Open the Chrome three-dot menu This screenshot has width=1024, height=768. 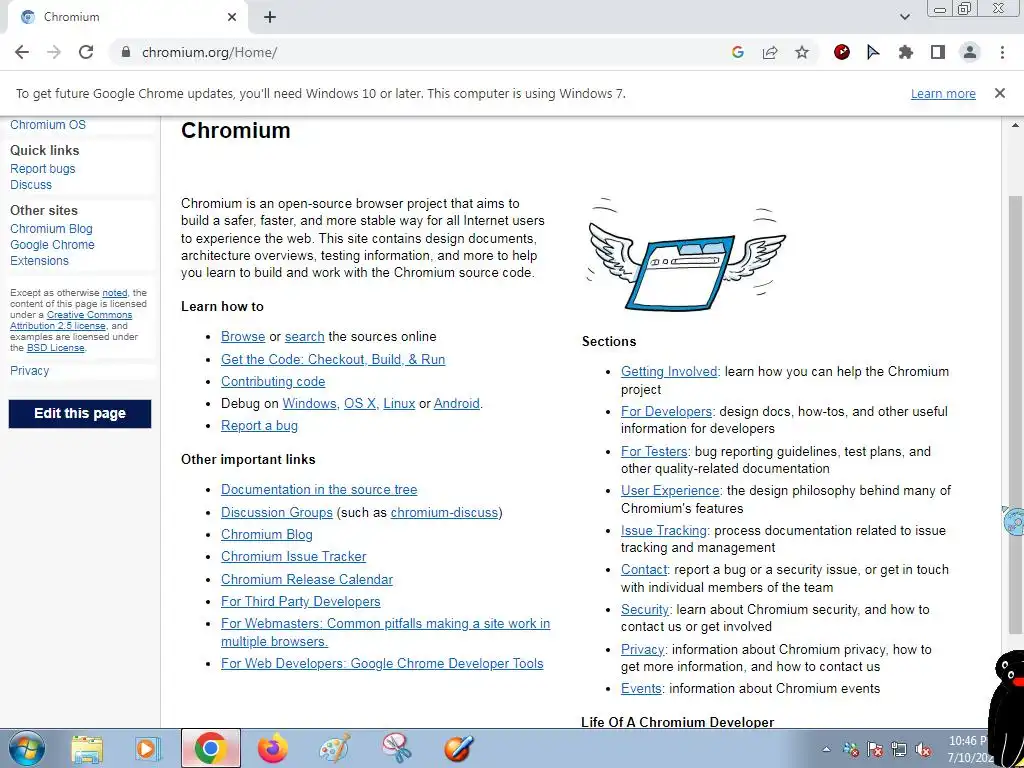(1002, 52)
